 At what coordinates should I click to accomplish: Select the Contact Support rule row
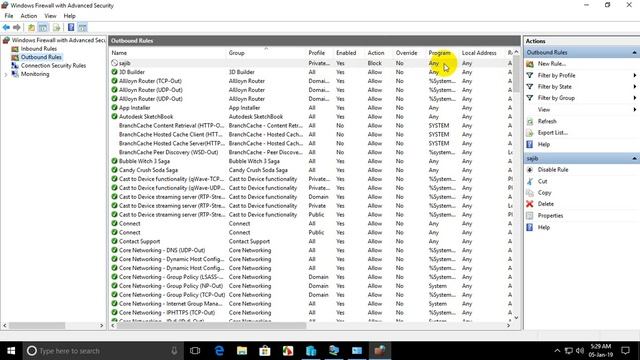point(311,241)
